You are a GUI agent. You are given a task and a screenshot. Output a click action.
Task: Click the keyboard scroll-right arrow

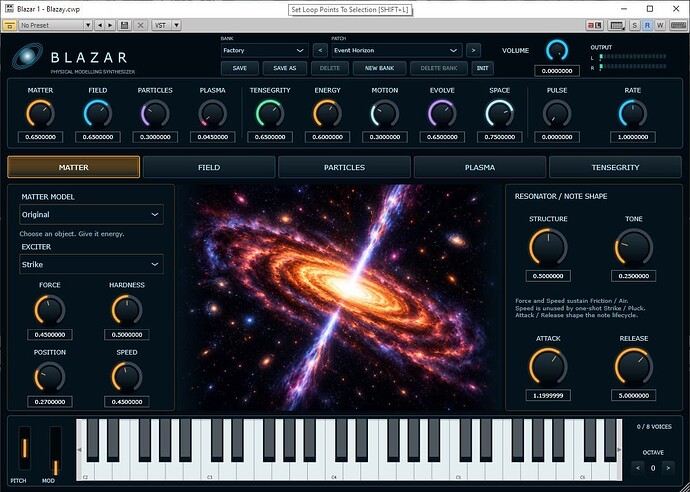(x=619, y=450)
